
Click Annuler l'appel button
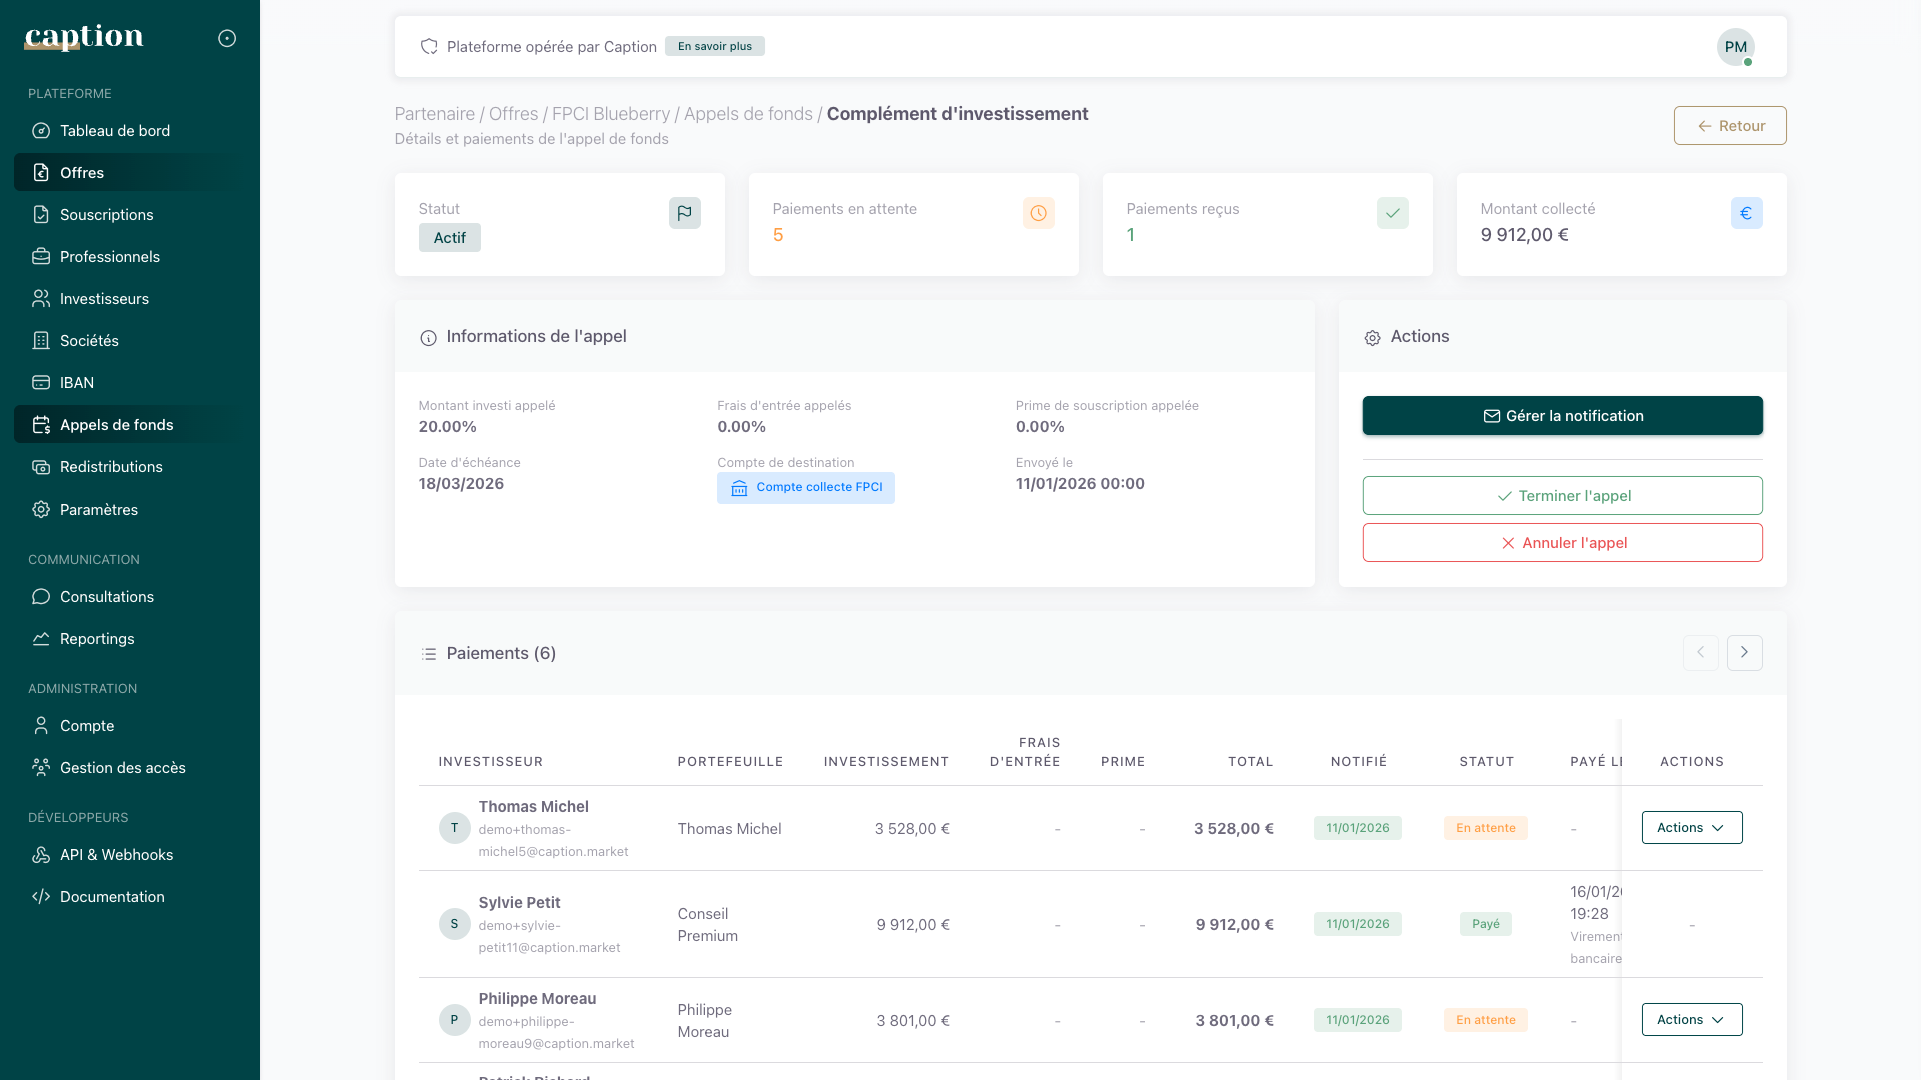pos(1562,543)
